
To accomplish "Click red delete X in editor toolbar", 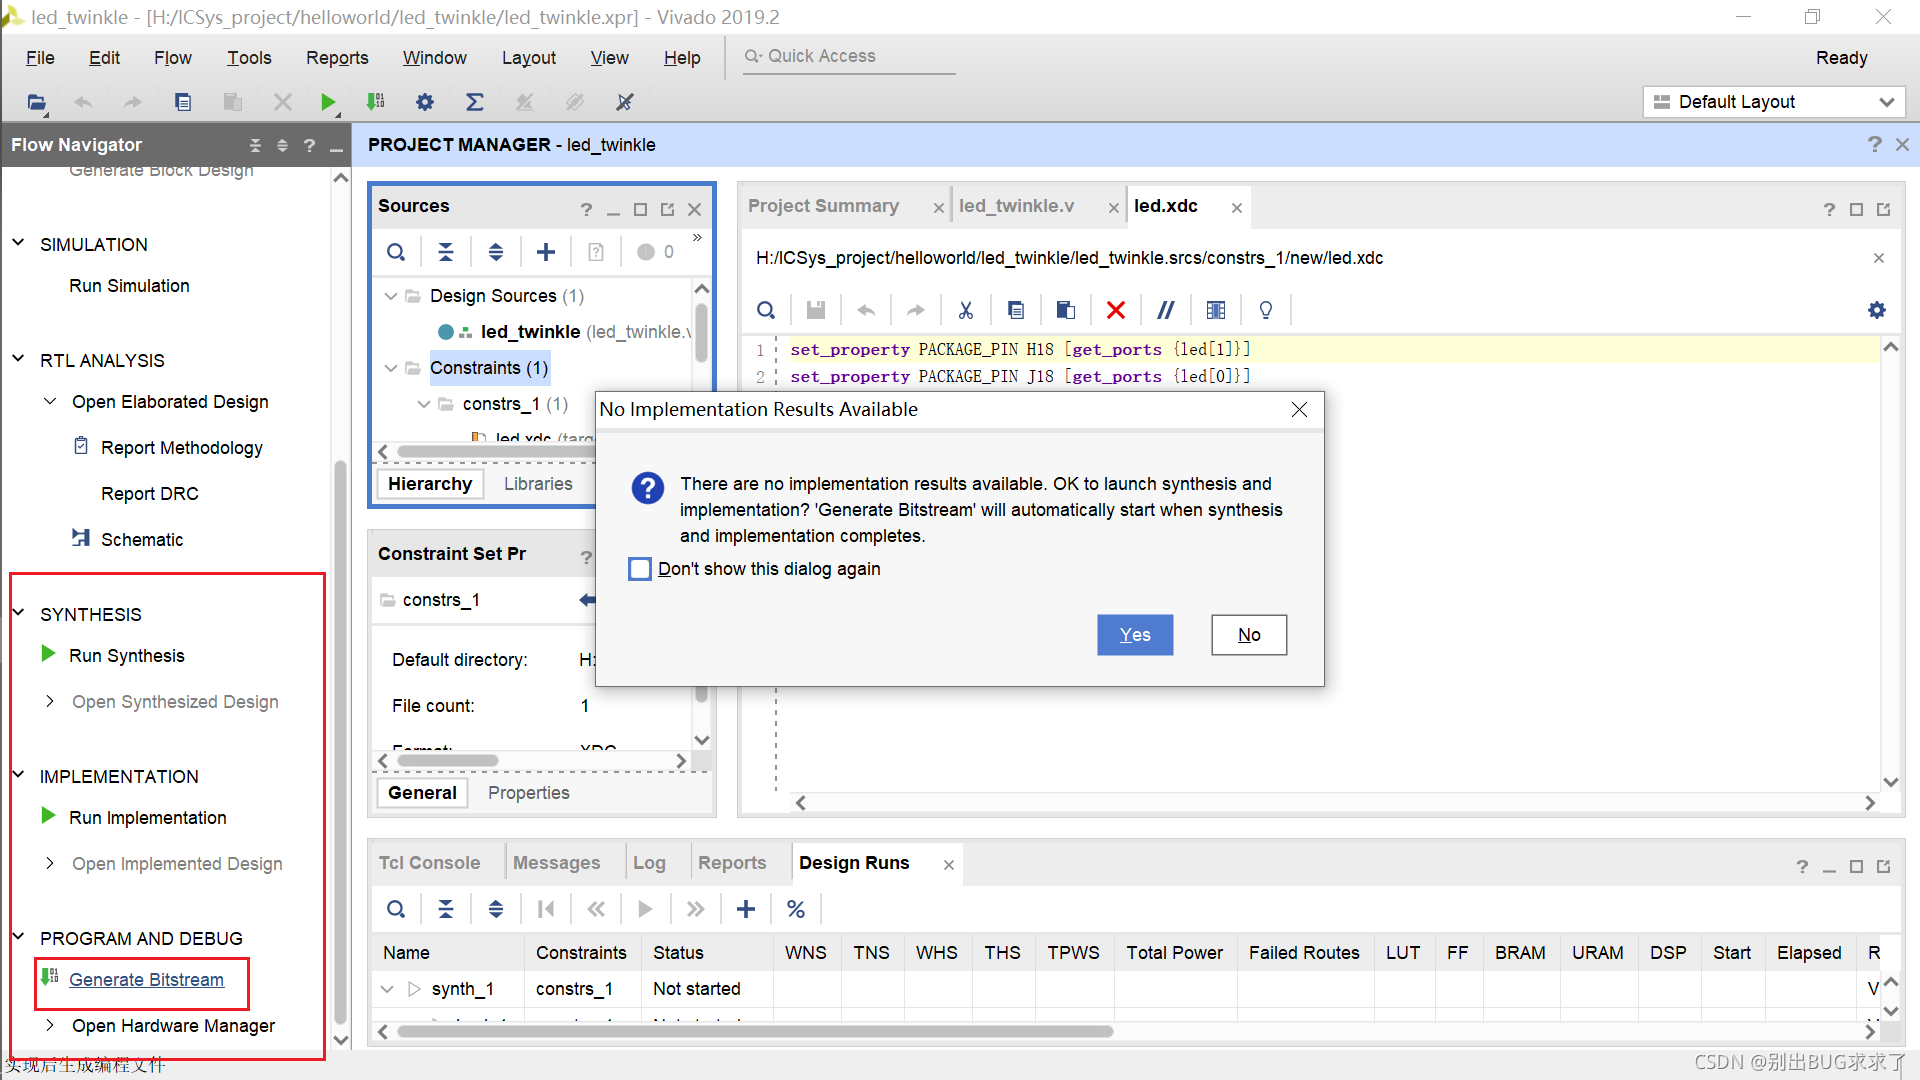I will click(x=1116, y=310).
